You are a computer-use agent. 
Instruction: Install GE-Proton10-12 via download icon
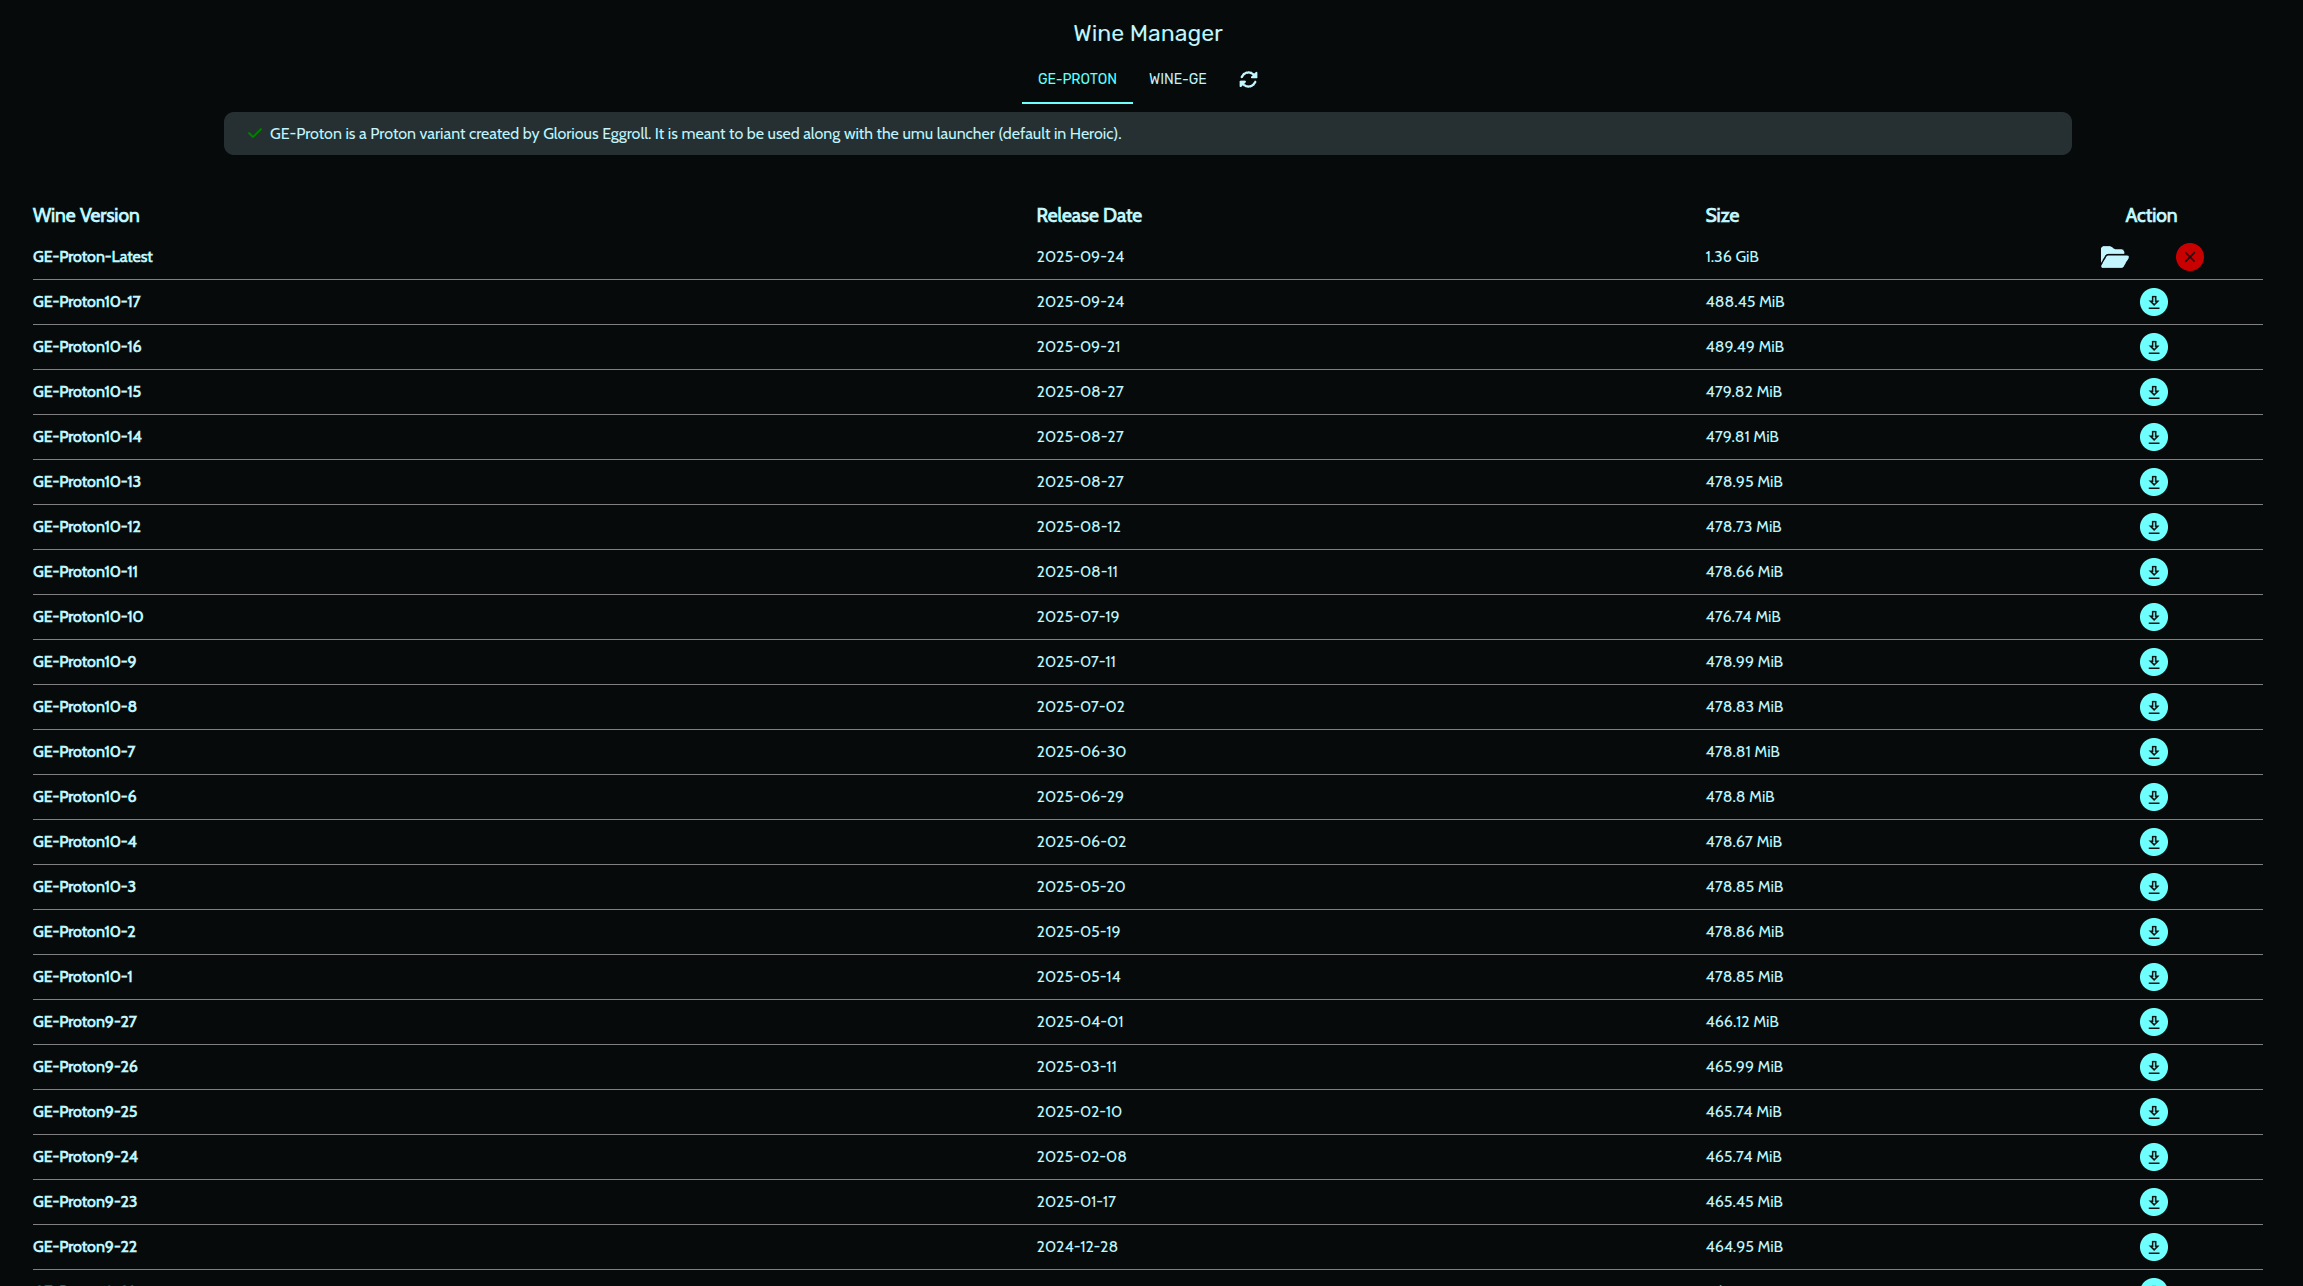coord(2153,527)
